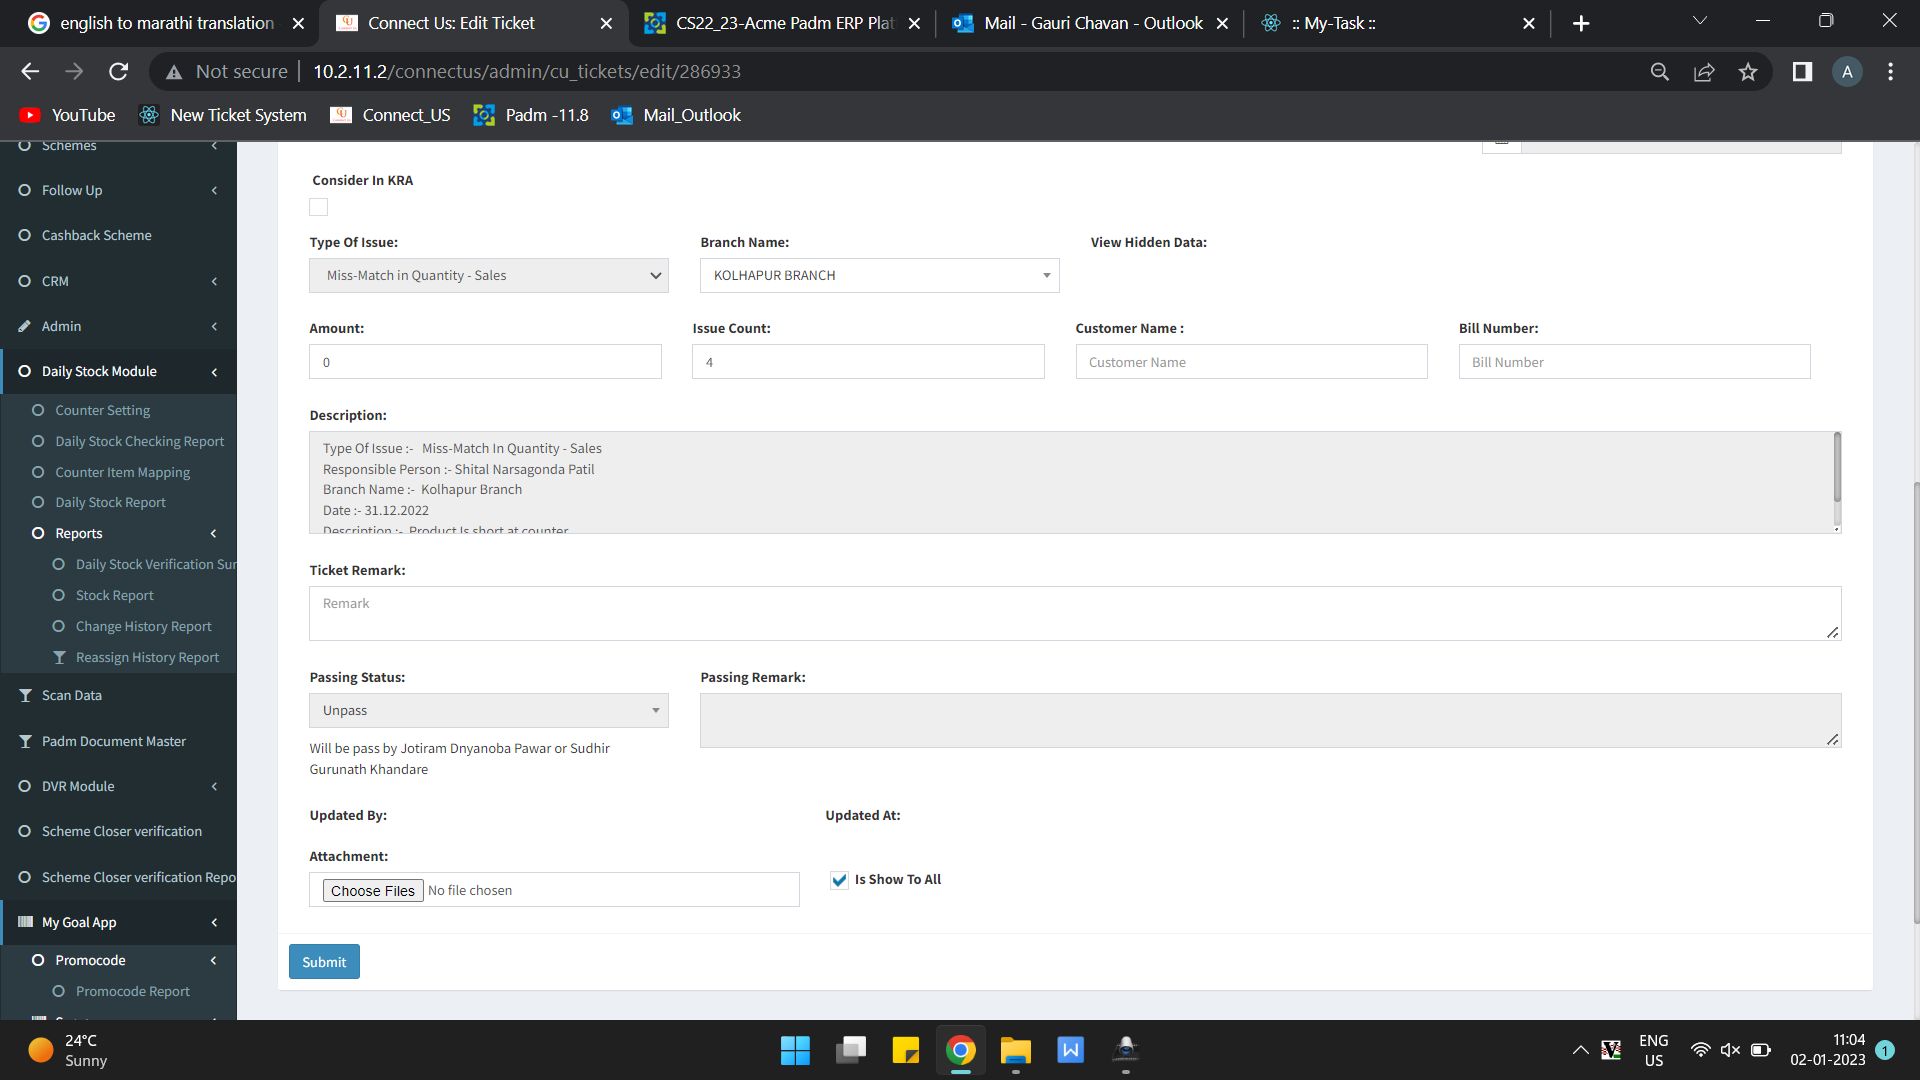The width and height of the screenshot is (1920, 1080).
Task: Close the Connect Us: Edit Ticket tab
Action: pyautogui.click(x=606, y=23)
